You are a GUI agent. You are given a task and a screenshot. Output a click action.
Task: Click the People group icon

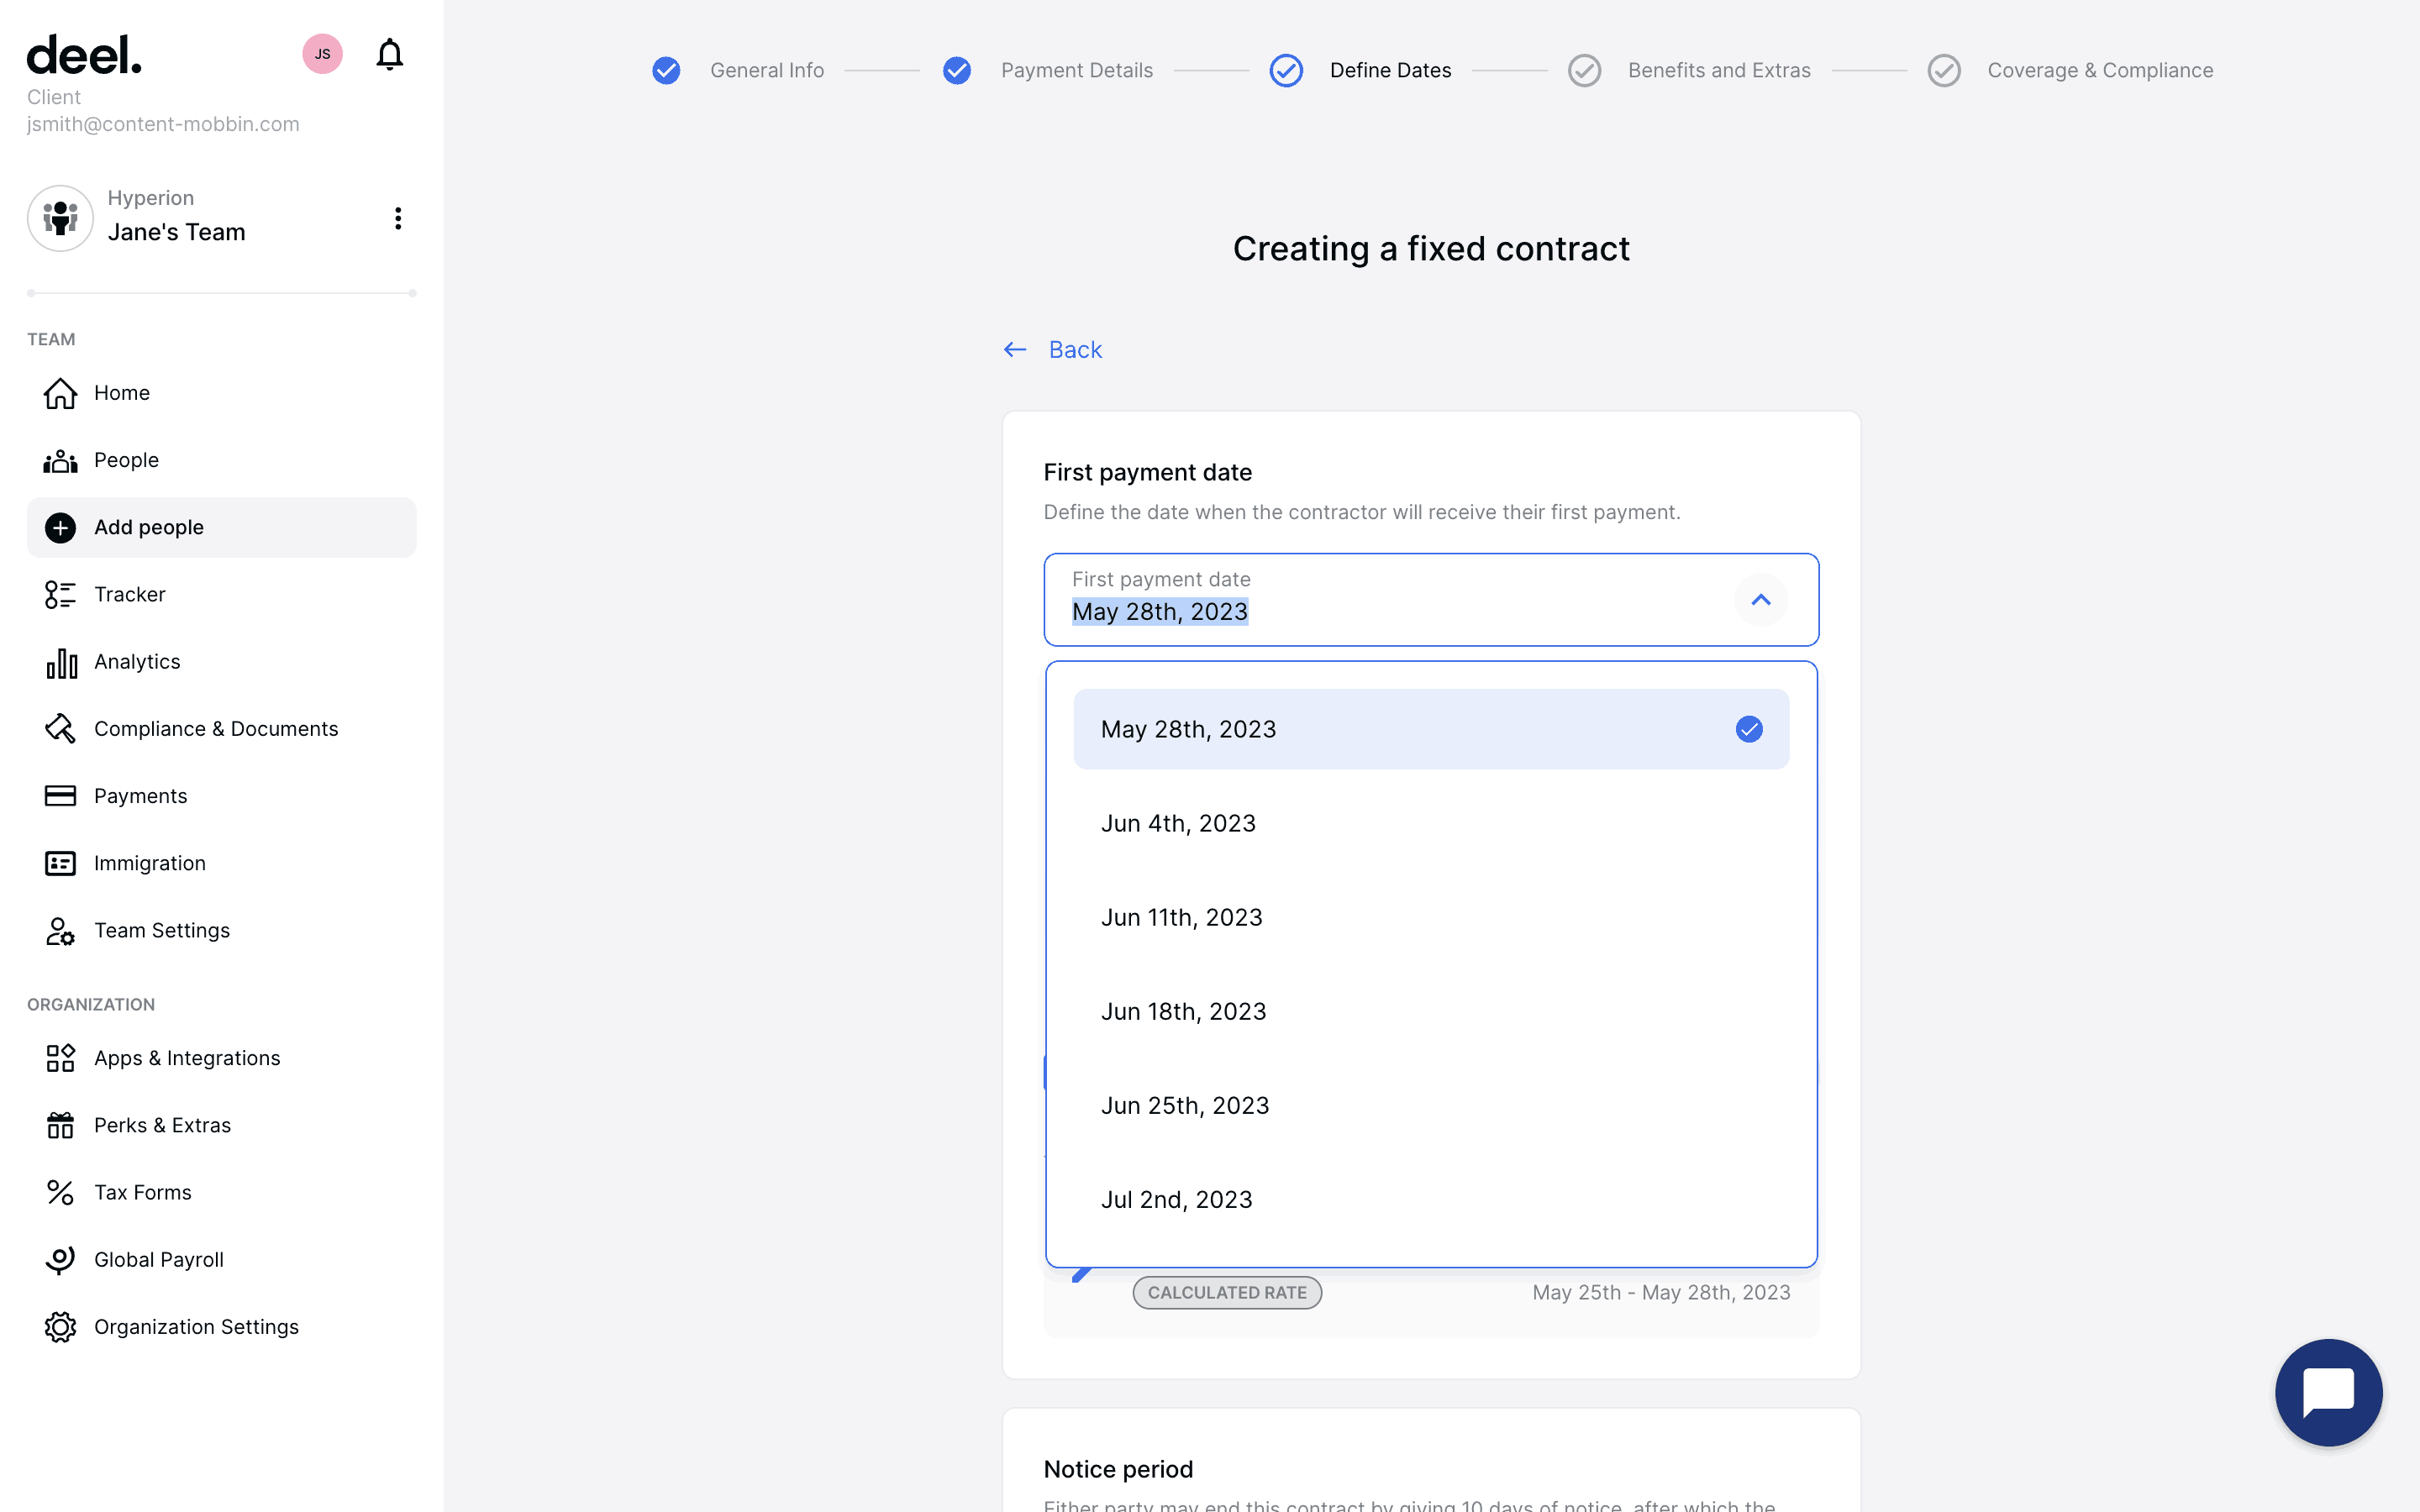coord(60,460)
